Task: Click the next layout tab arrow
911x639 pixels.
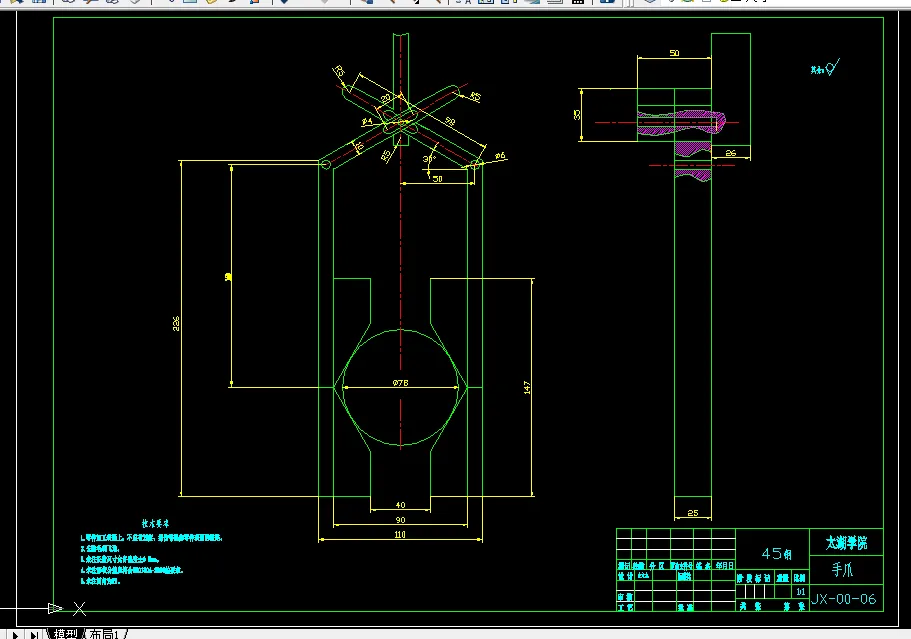Action: 15,635
